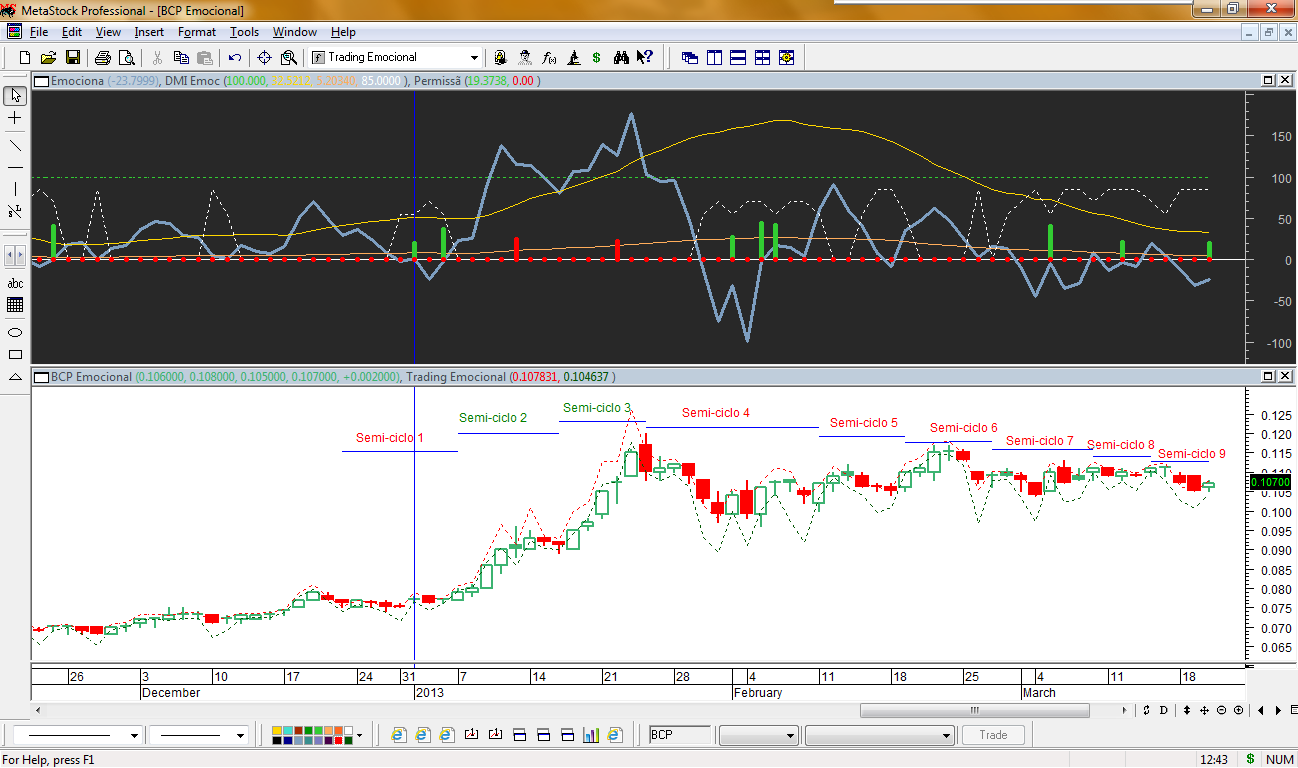The height and width of the screenshot is (768, 1298).
Task: Tile windows in columns icon
Action: (x=714, y=57)
